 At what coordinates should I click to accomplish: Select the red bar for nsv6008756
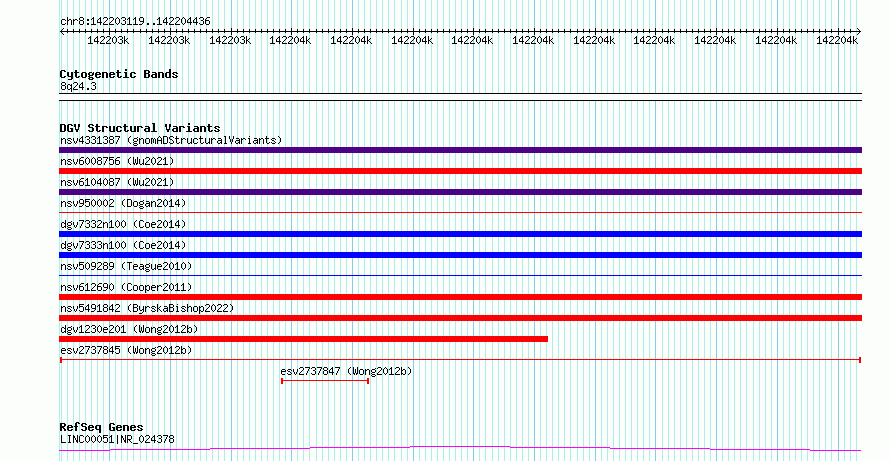pyautogui.click(x=460, y=171)
